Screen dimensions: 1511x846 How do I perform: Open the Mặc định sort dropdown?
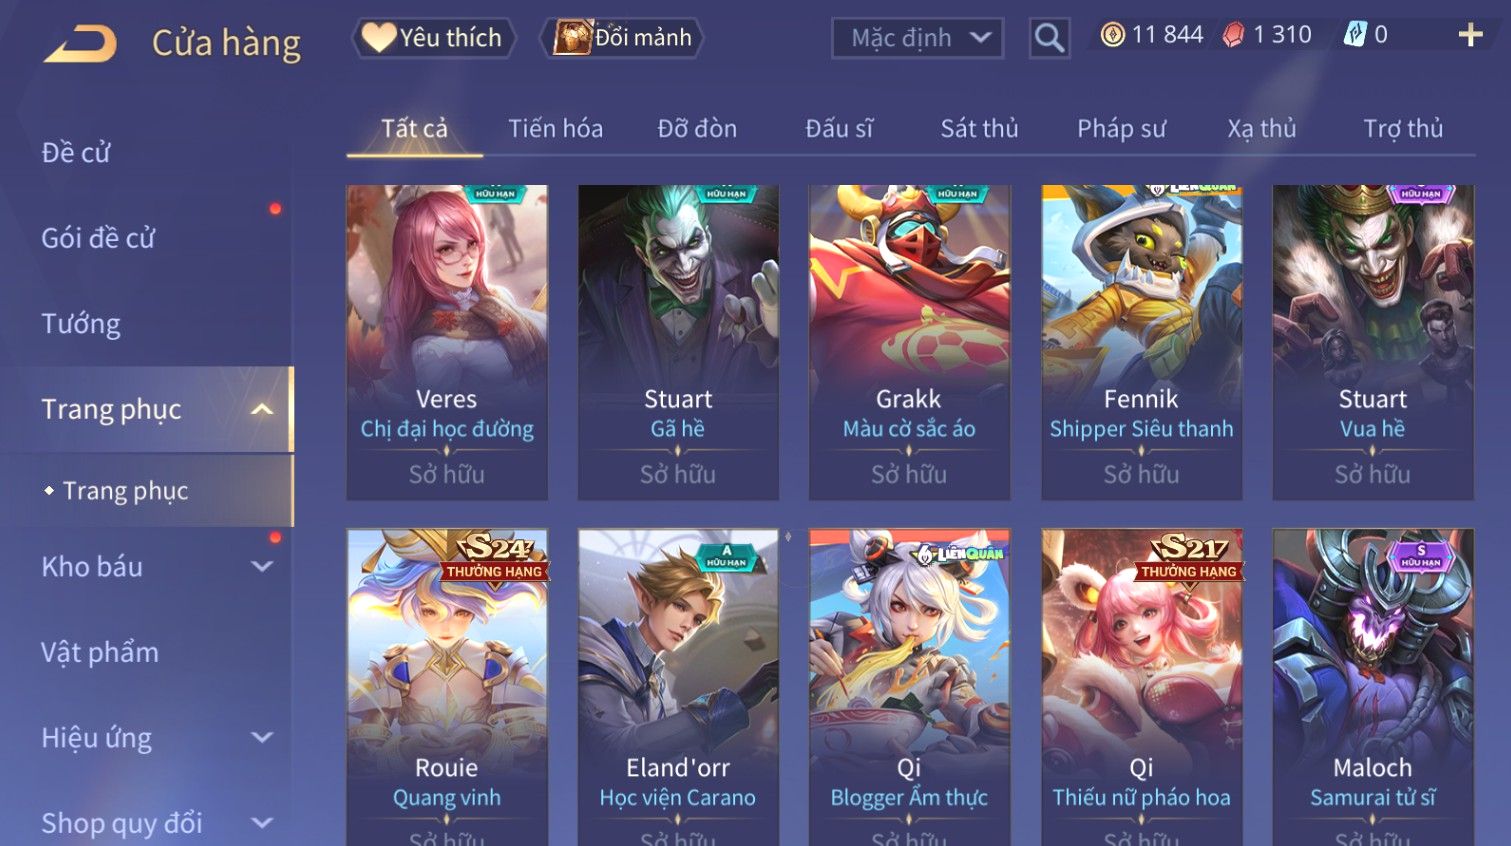click(917, 39)
